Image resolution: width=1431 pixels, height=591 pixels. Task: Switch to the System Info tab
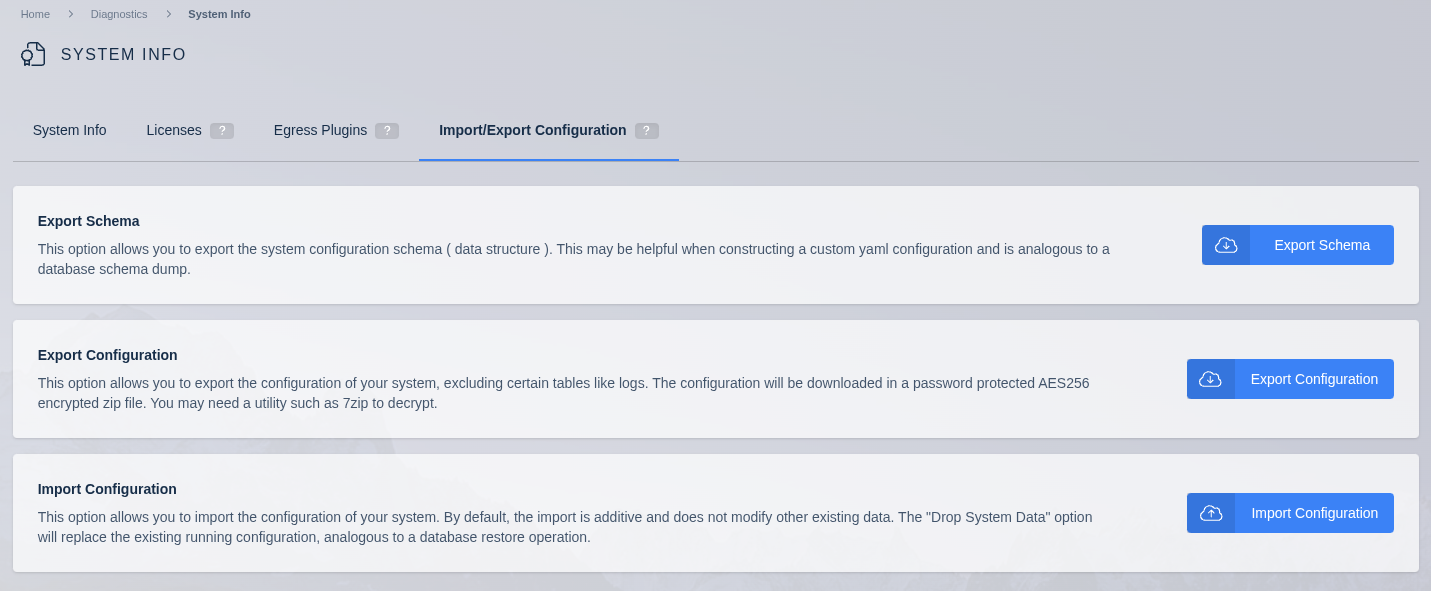(69, 130)
